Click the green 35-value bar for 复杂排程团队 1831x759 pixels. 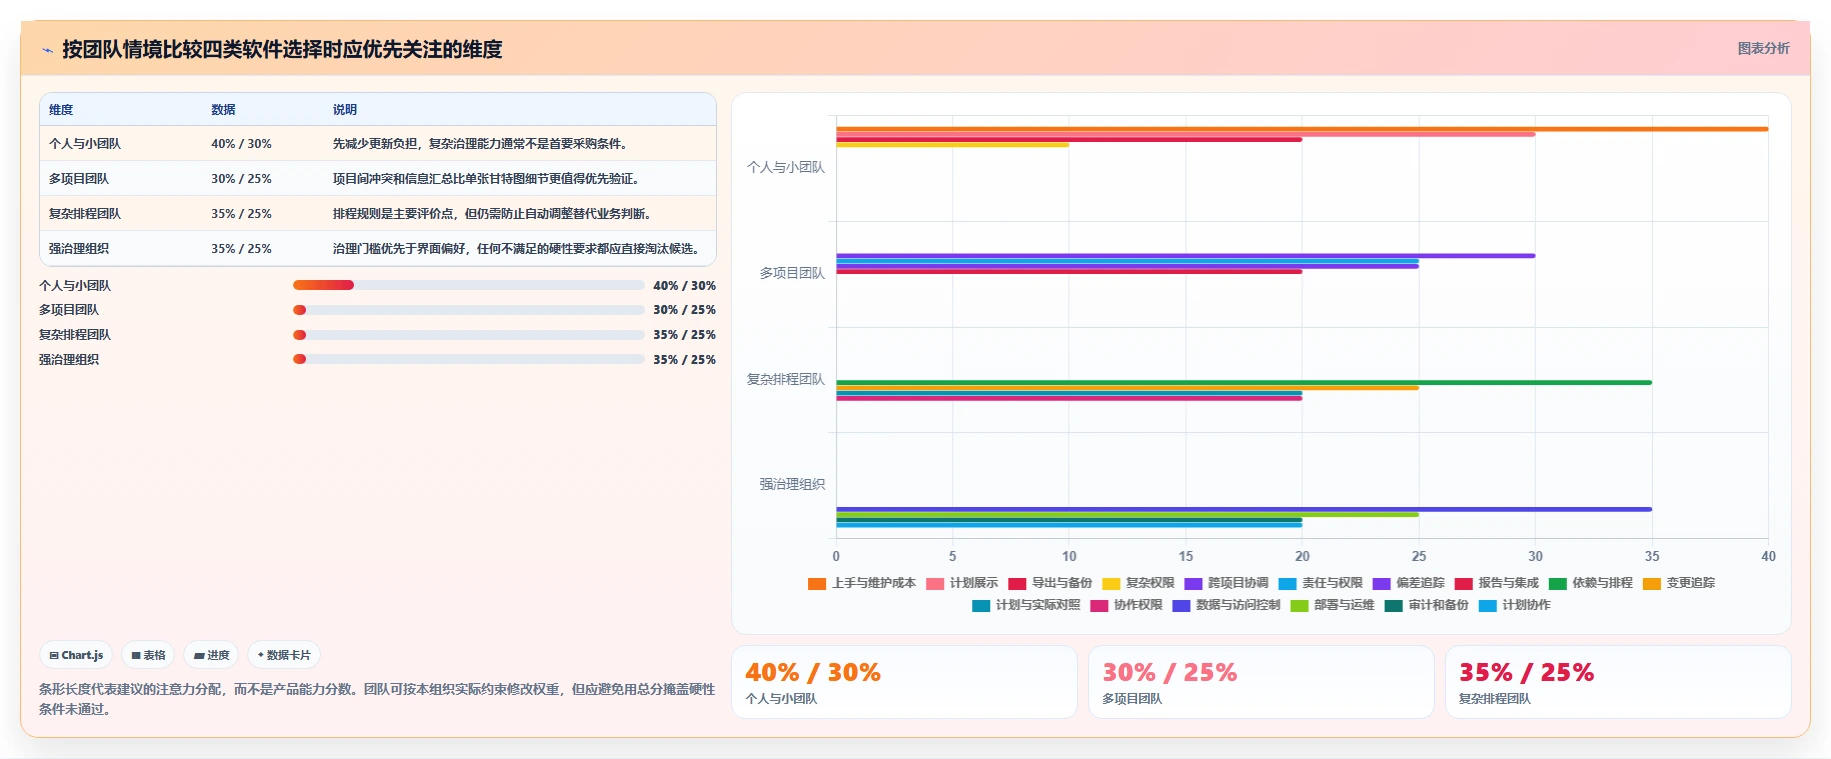pyautogui.click(x=1244, y=382)
